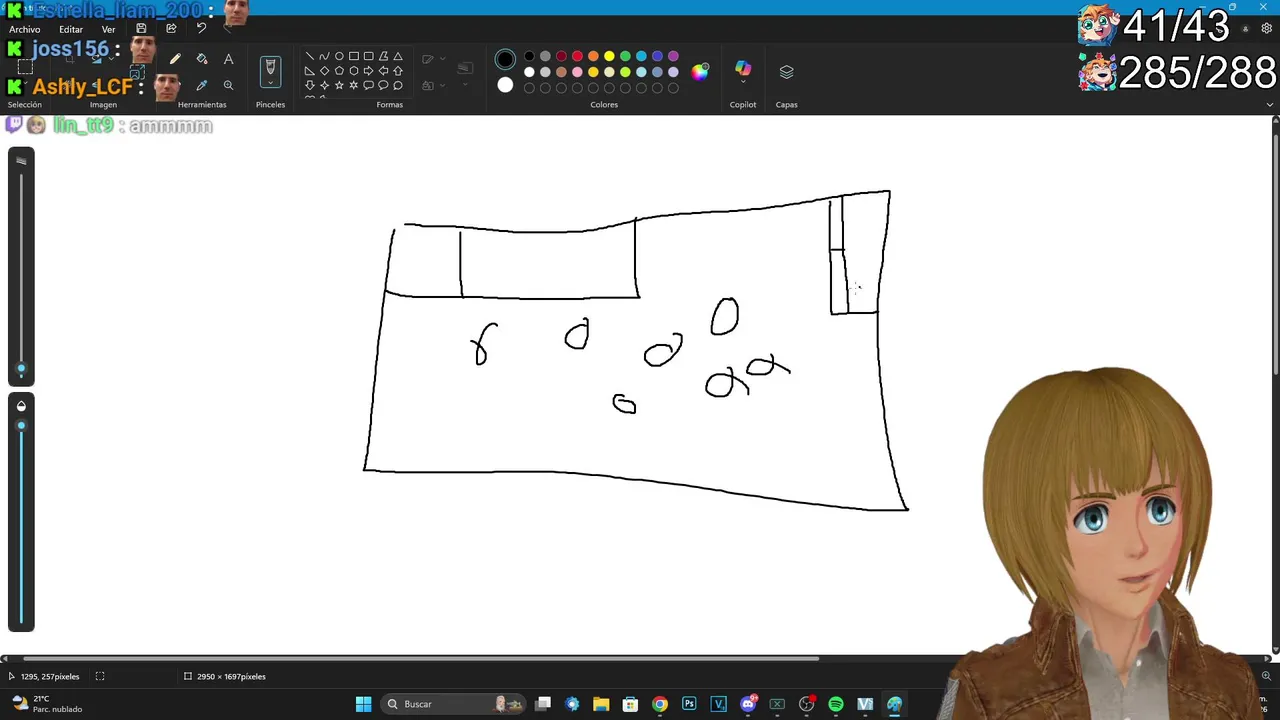Image resolution: width=1280 pixels, height=720 pixels.
Task: Pick the pink color swatch
Action: (577, 72)
